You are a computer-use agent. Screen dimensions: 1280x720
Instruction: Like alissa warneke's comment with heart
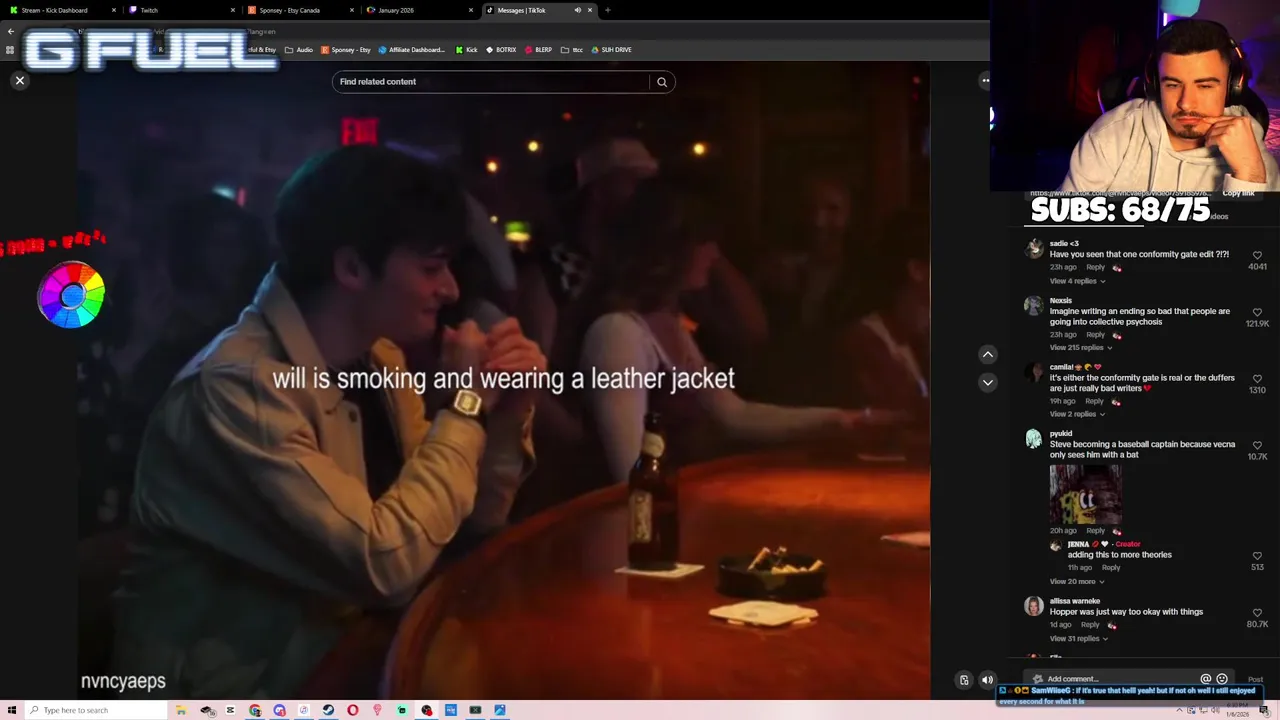(1257, 612)
